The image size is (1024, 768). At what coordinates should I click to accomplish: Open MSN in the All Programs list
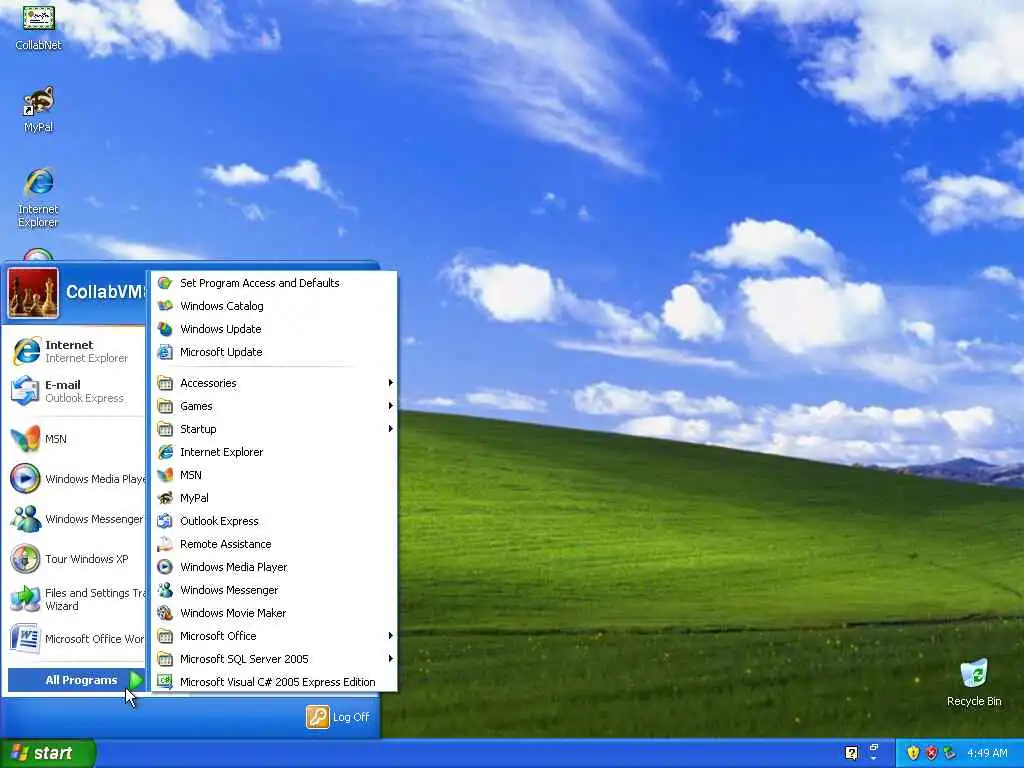(274, 475)
